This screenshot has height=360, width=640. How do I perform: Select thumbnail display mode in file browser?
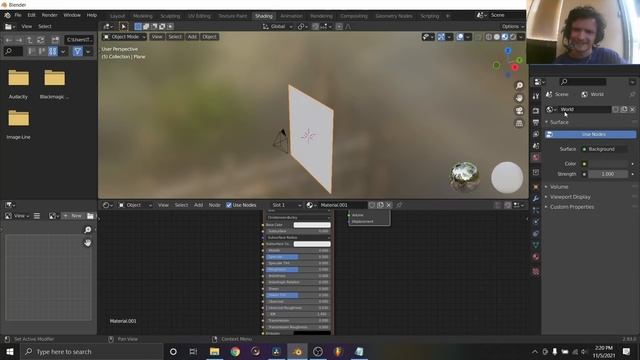pos(53,51)
